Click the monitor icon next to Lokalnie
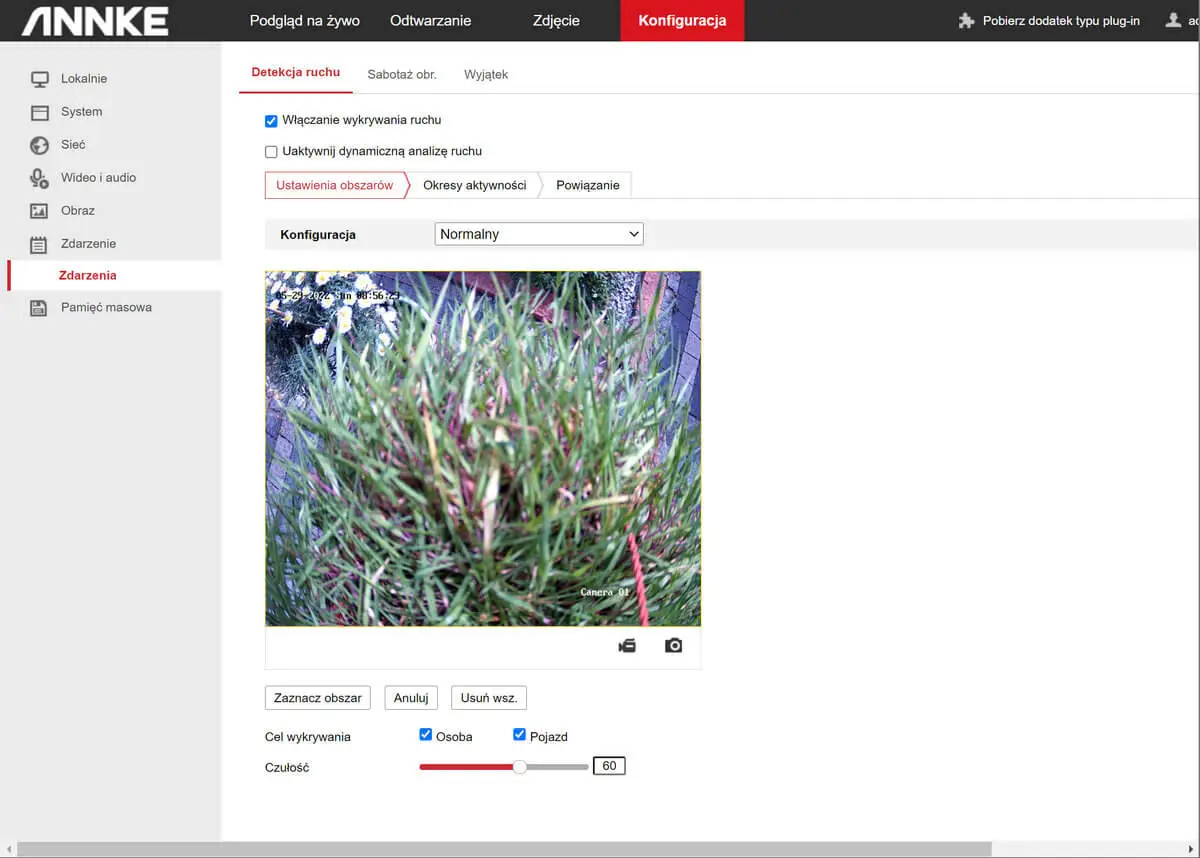Screen dimensions: 1200x858 (40, 79)
